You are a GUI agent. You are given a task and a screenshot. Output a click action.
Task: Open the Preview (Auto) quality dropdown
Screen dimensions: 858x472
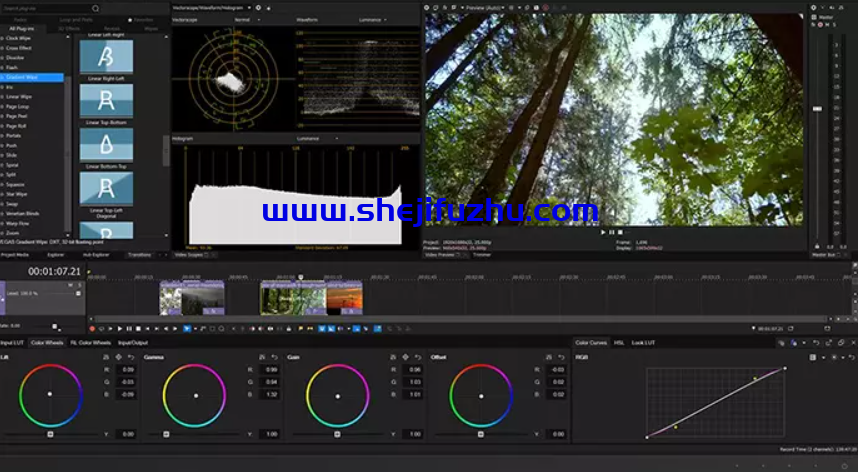(x=484, y=8)
